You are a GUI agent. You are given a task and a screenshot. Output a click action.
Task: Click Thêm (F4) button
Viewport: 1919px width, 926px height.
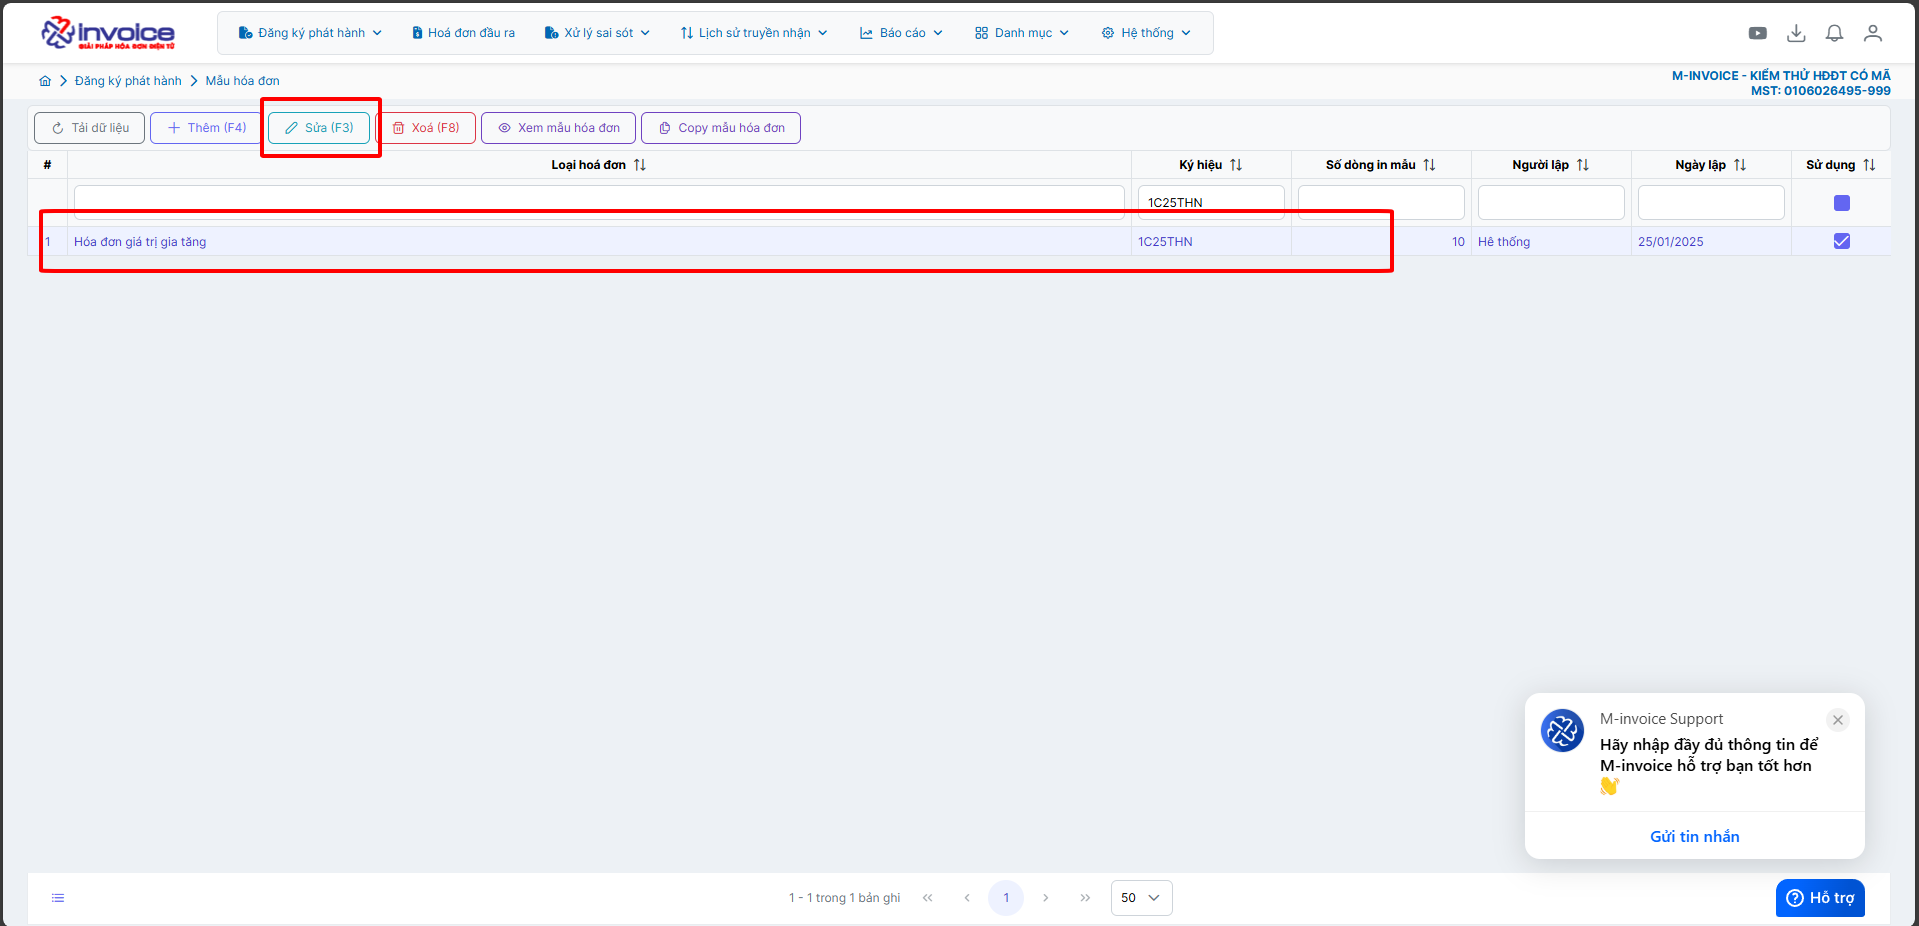coord(207,128)
